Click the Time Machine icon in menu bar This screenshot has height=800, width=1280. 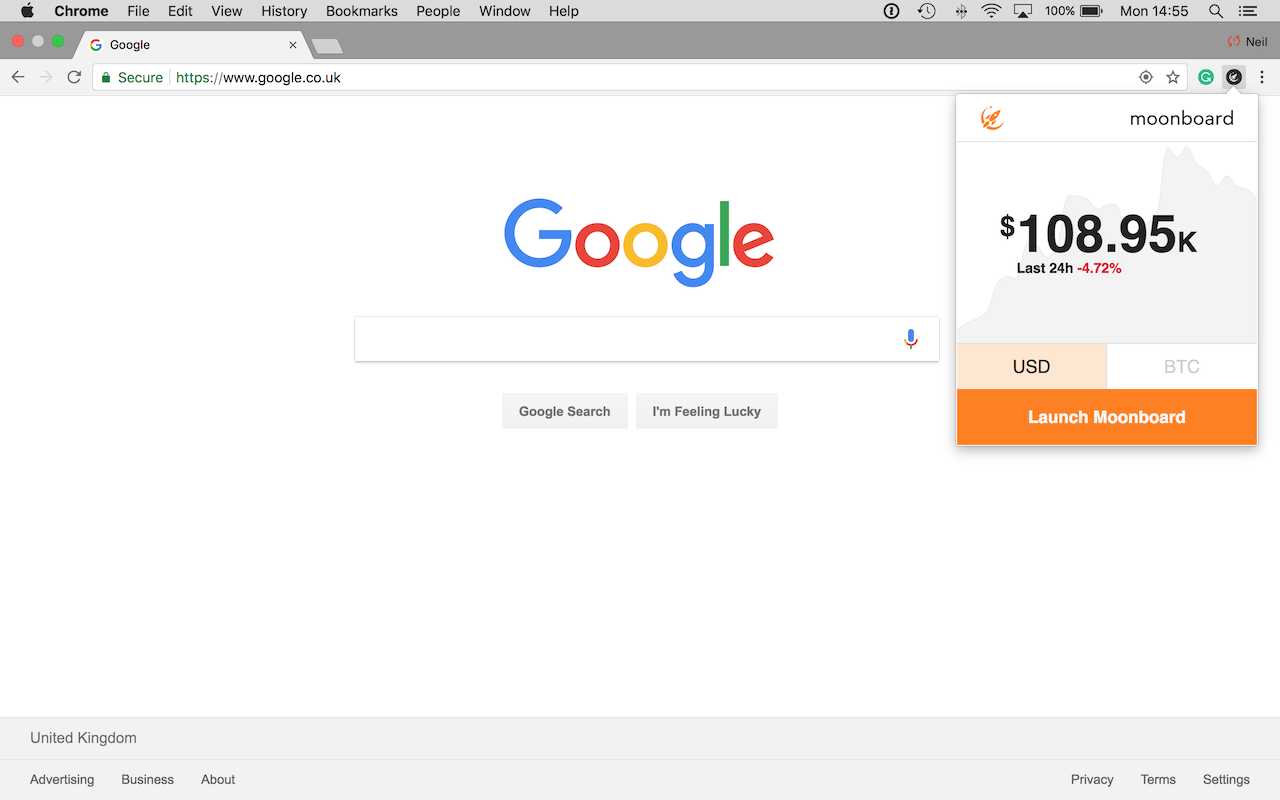pyautogui.click(x=927, y=11)
